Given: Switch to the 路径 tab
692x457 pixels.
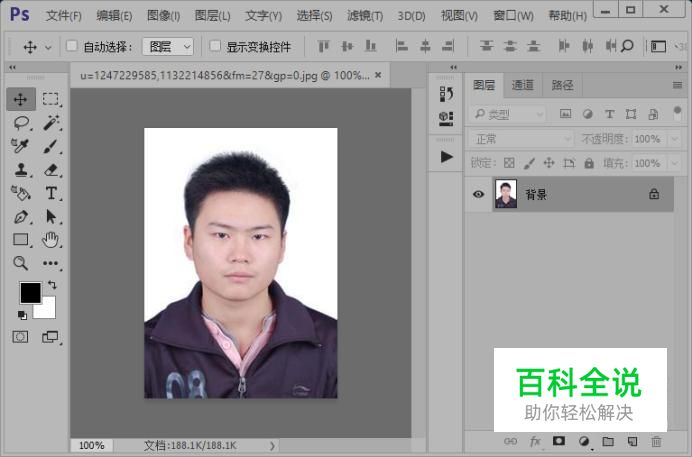Looking at the screenshot, I should [562, 85].
